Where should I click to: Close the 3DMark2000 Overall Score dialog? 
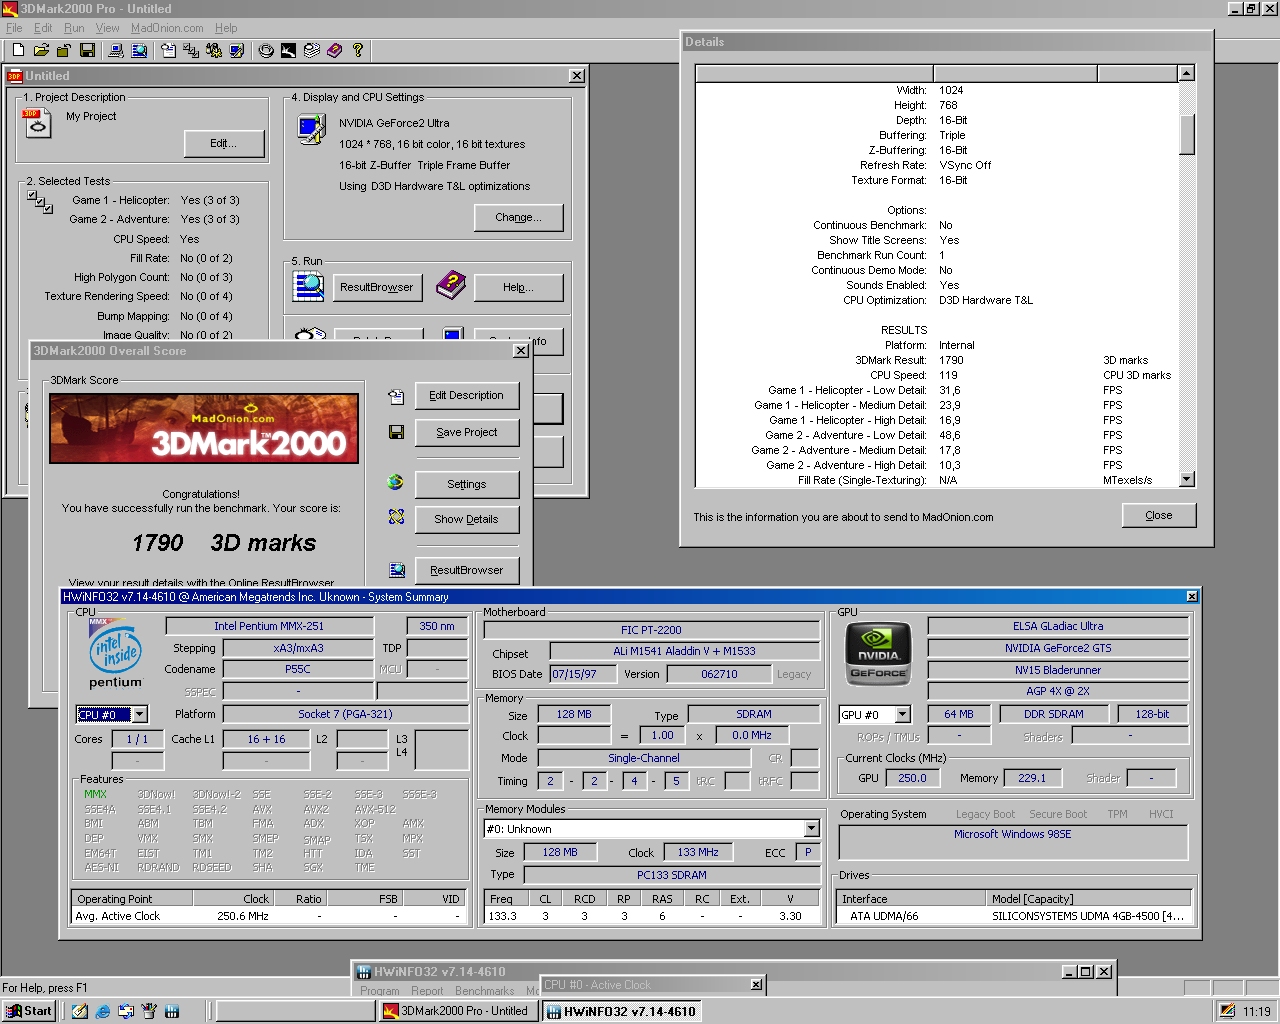point(521,351)
